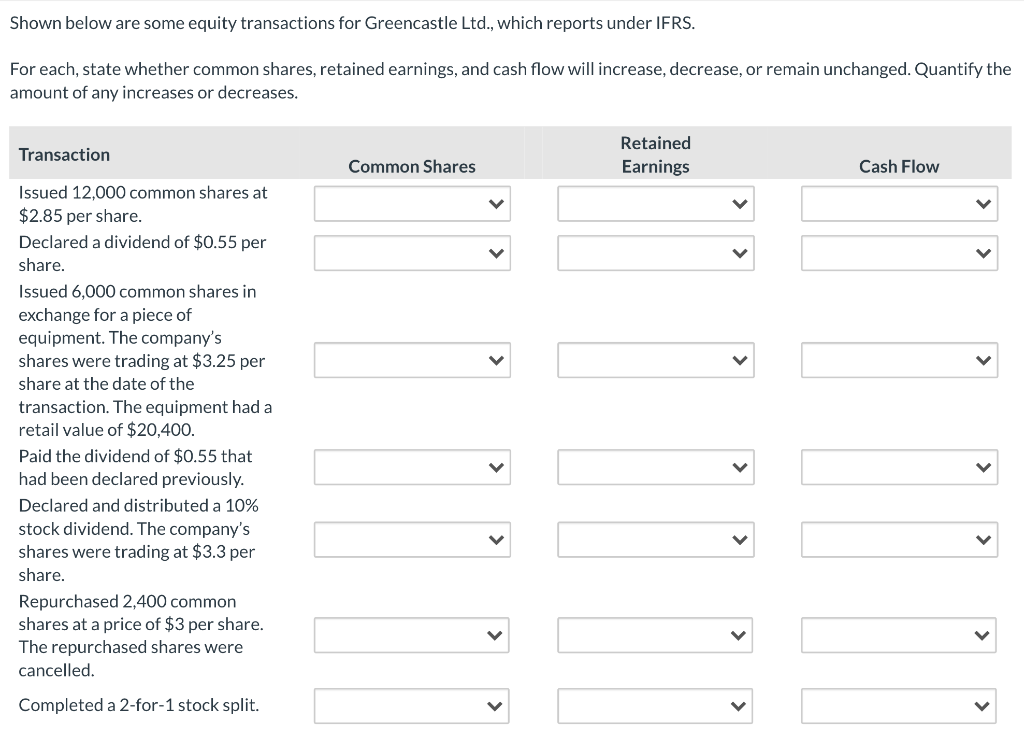Open Retained Earnings dropdown for equipment exchange transaction
The height and width of the screenshot is (751, 1024).
click(x=655, y=360)
